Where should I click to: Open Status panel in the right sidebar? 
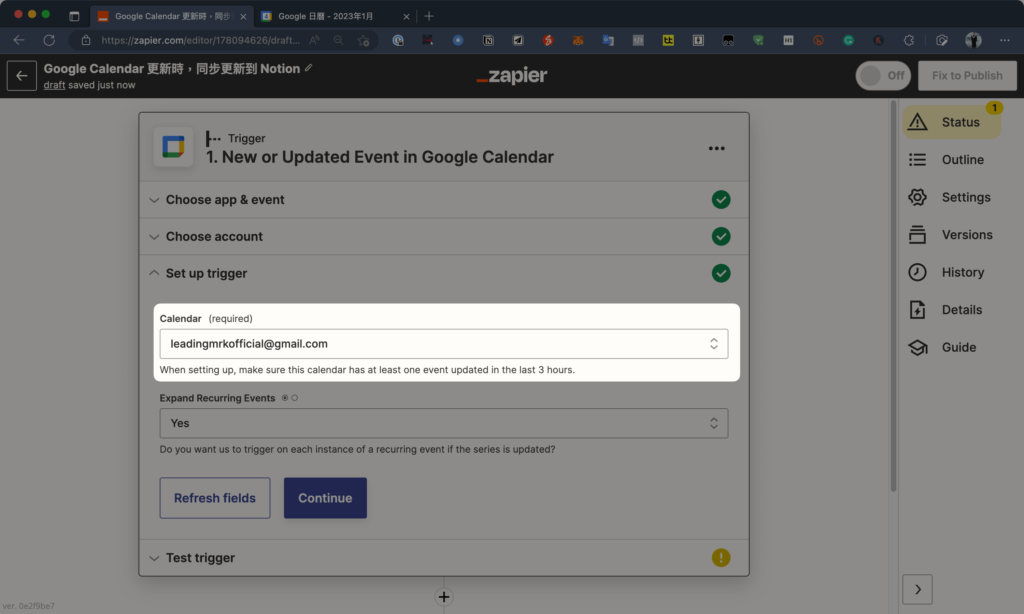(951, 122)
